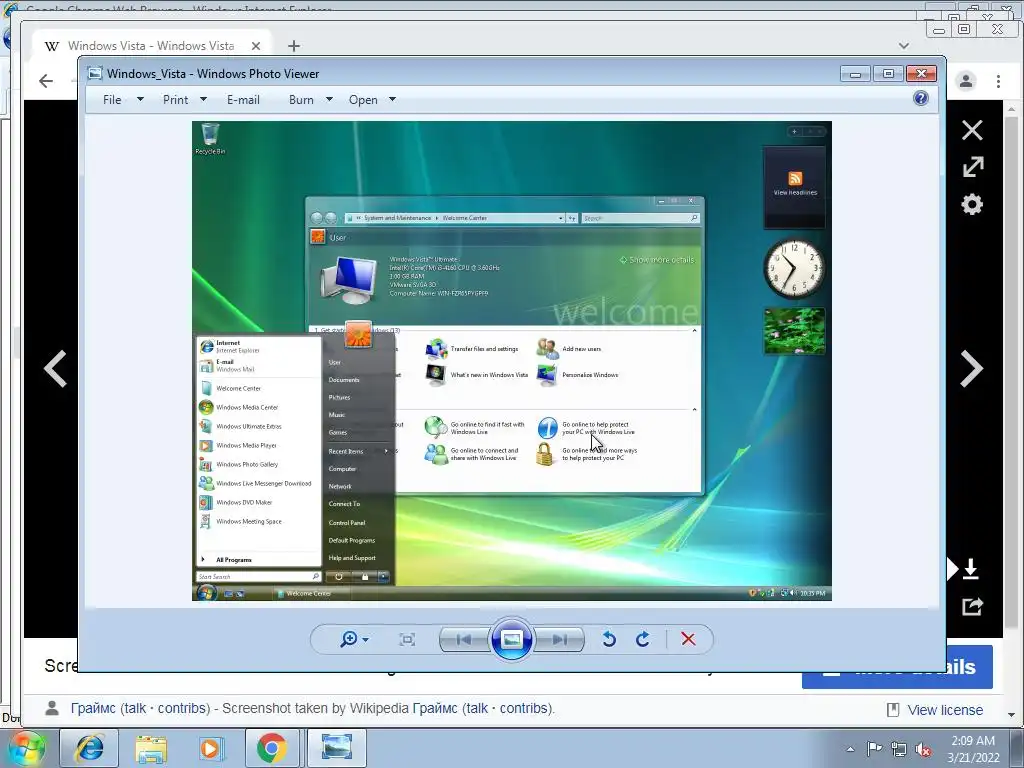The width and height of the screenshot is (1024, 768).
Task: Open a new Chrome tab
Action: click(x=294, y=46)
